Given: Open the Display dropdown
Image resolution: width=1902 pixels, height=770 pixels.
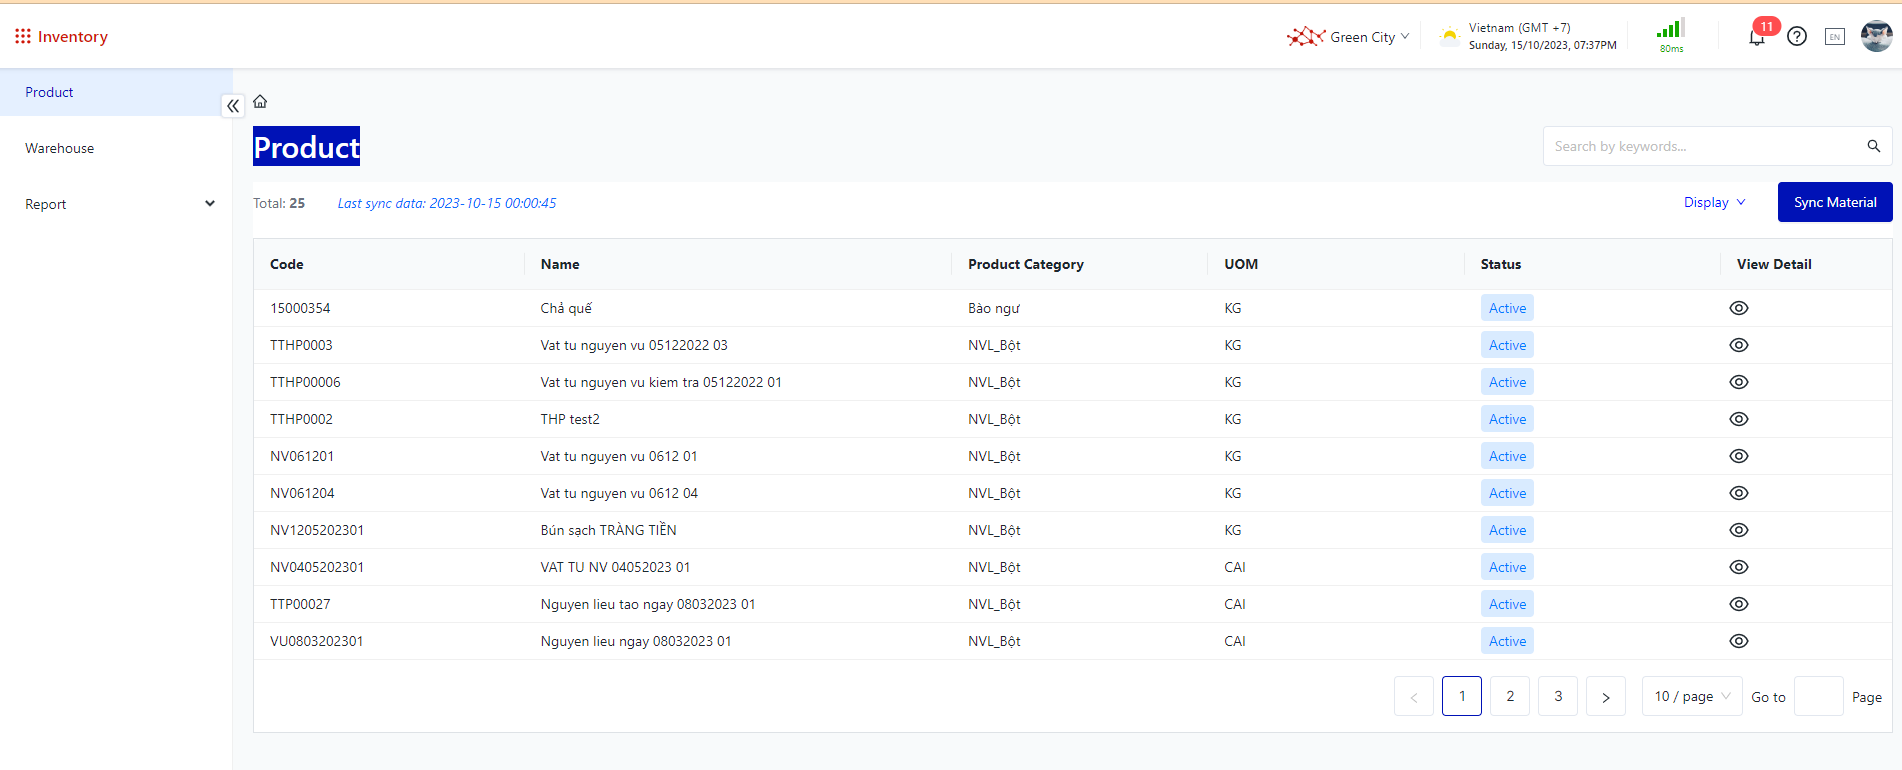Looking at the screenshot, I should tap(1714, 202).
